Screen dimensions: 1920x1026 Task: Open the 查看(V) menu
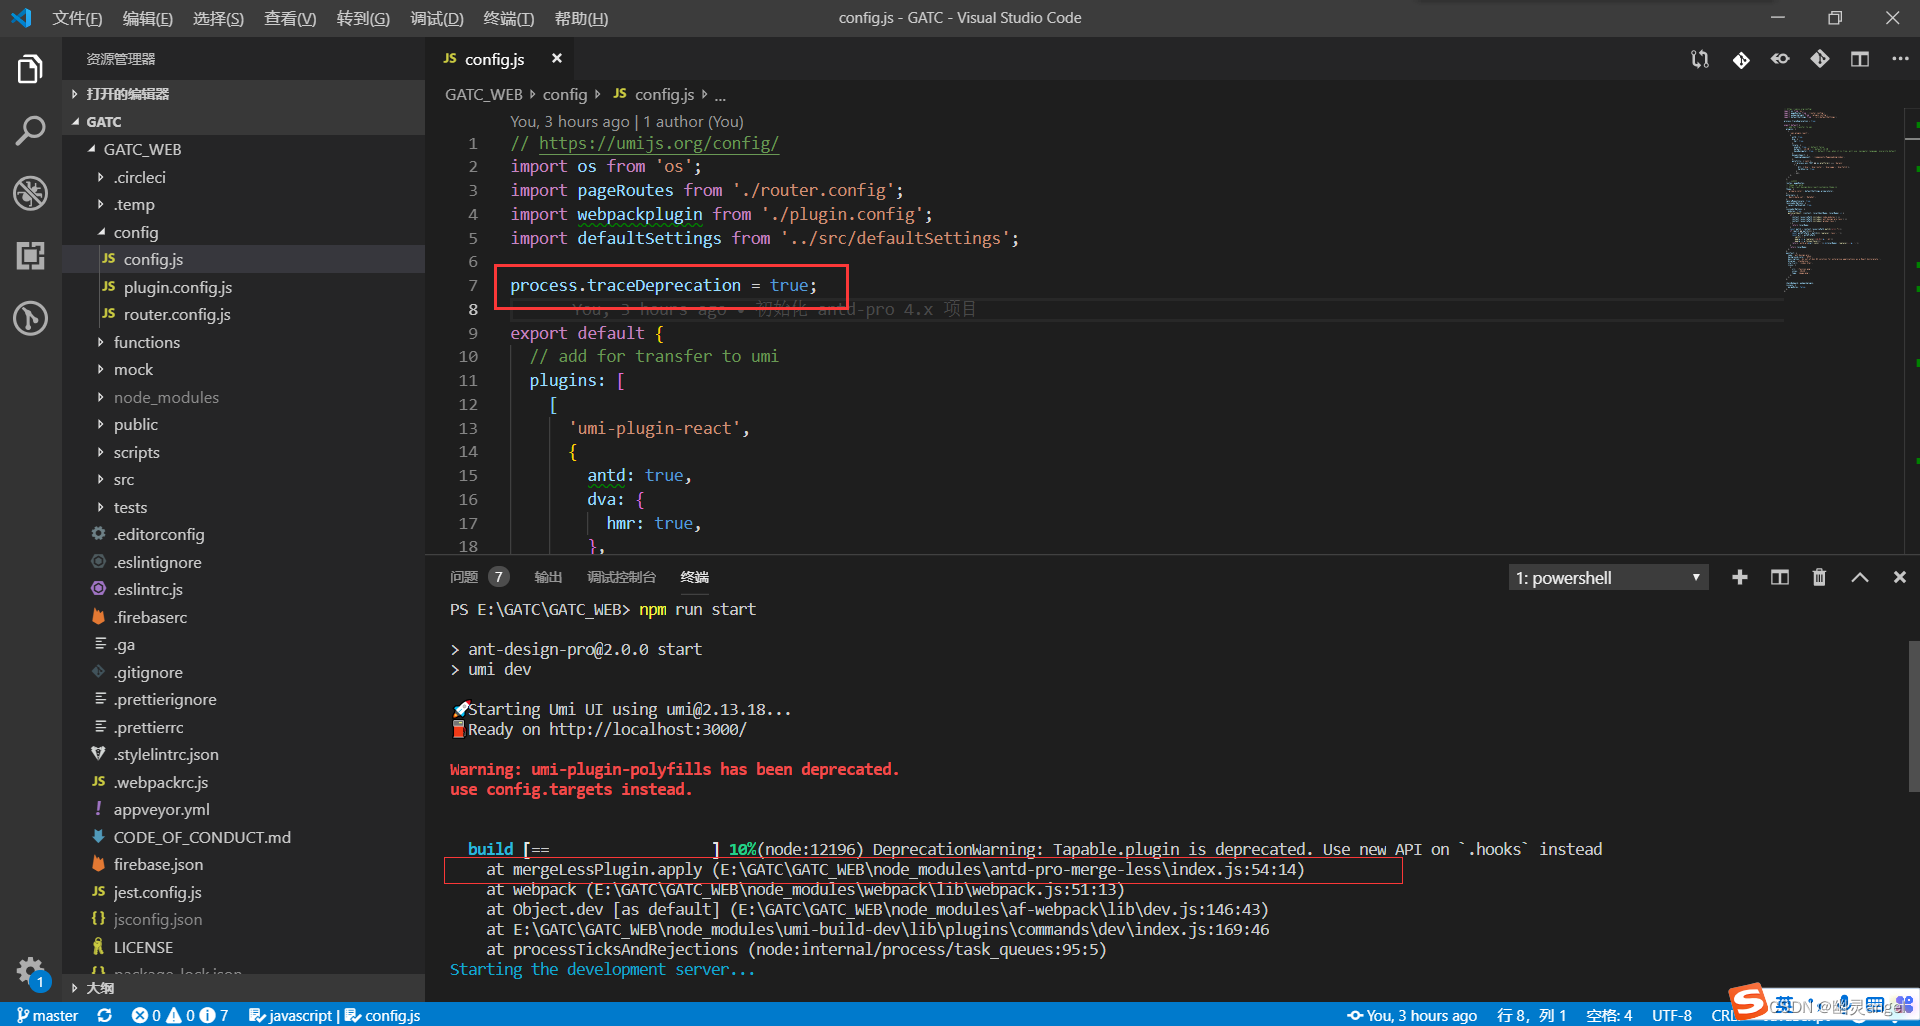290,18
